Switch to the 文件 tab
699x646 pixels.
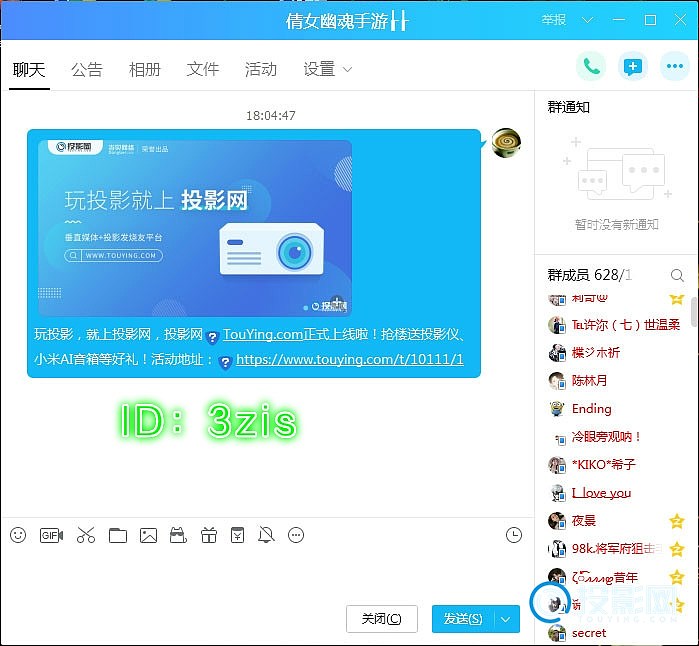click(203, 70)
